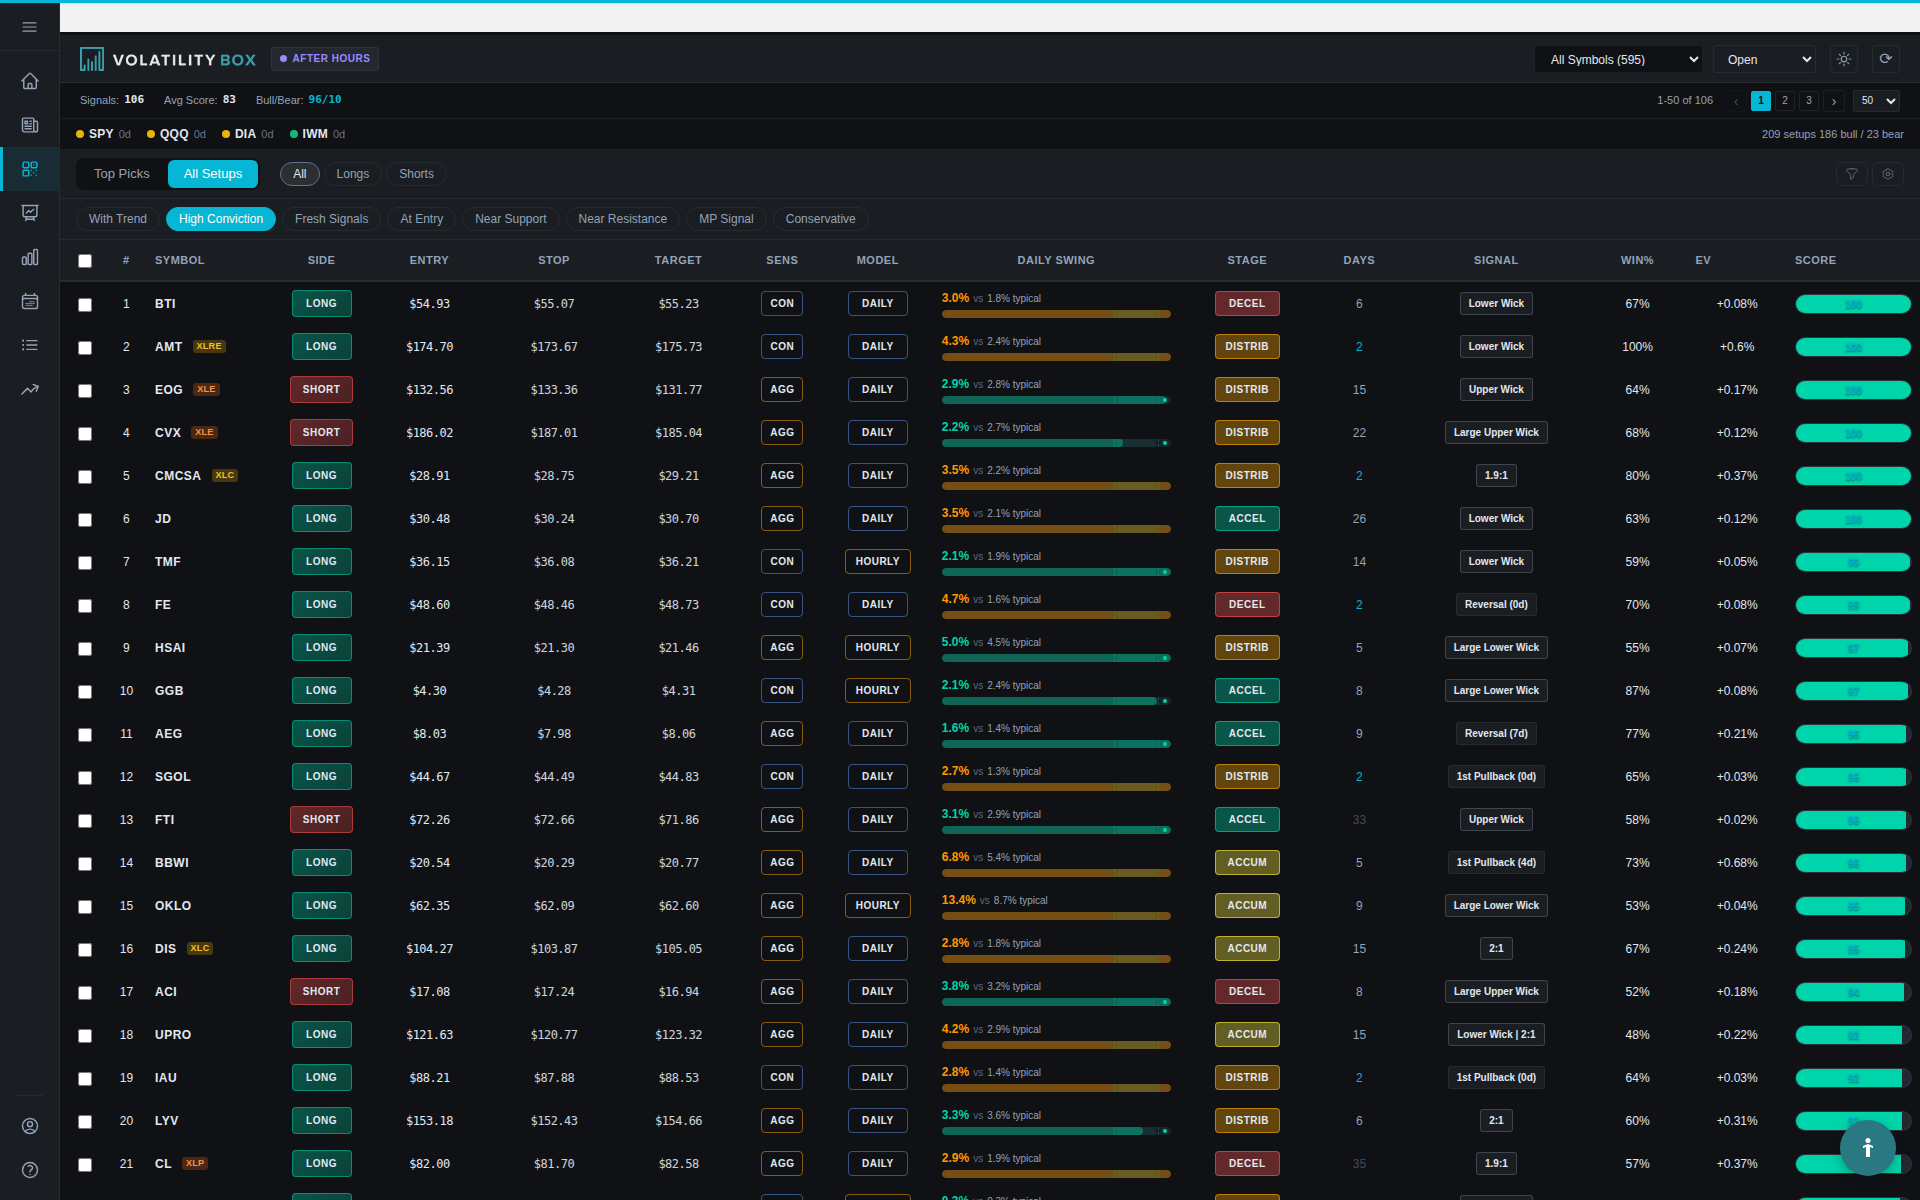Check the TMF row checkbox
This screenshot has height=1200, width=1920.
pos(85,563)
